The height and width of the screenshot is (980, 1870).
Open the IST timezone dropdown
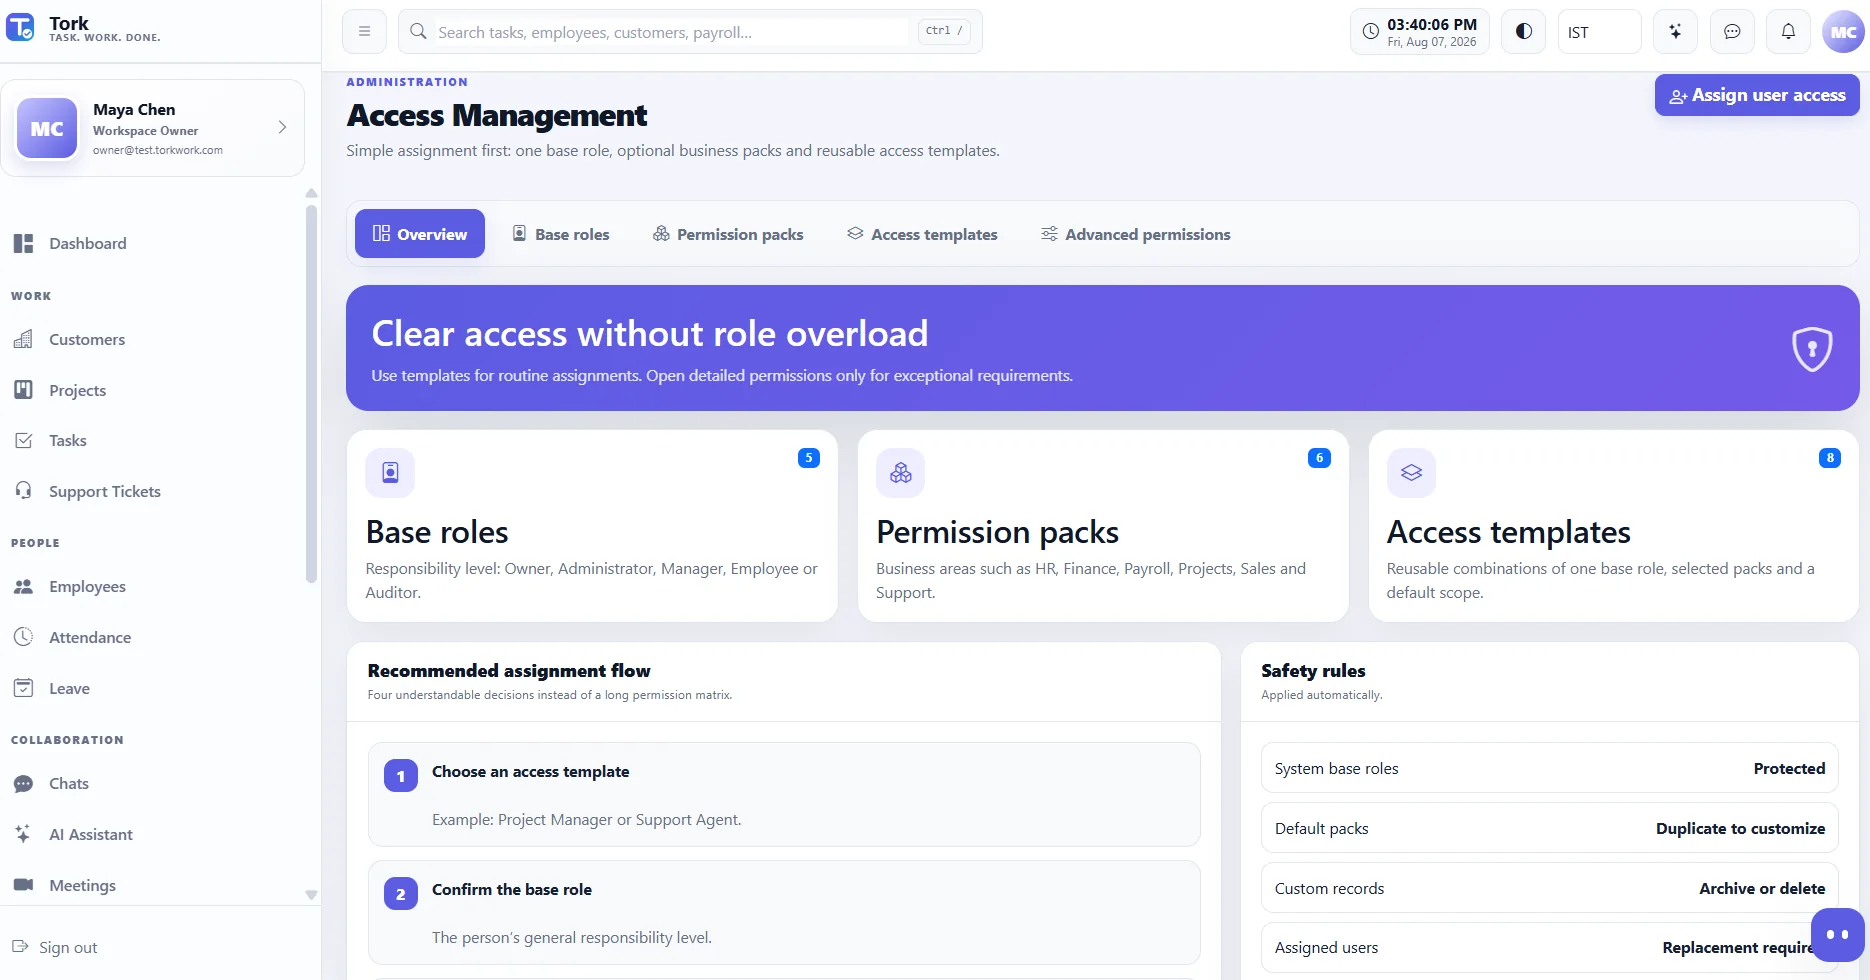click(x=1599, y=31)
